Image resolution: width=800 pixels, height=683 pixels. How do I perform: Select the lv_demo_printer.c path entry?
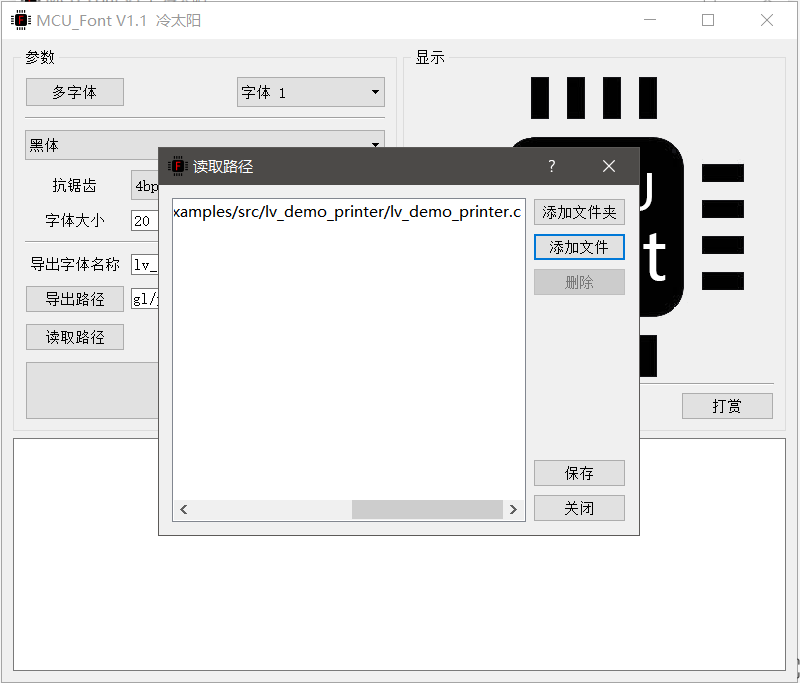pyautogui.click(x=347, y=211)
